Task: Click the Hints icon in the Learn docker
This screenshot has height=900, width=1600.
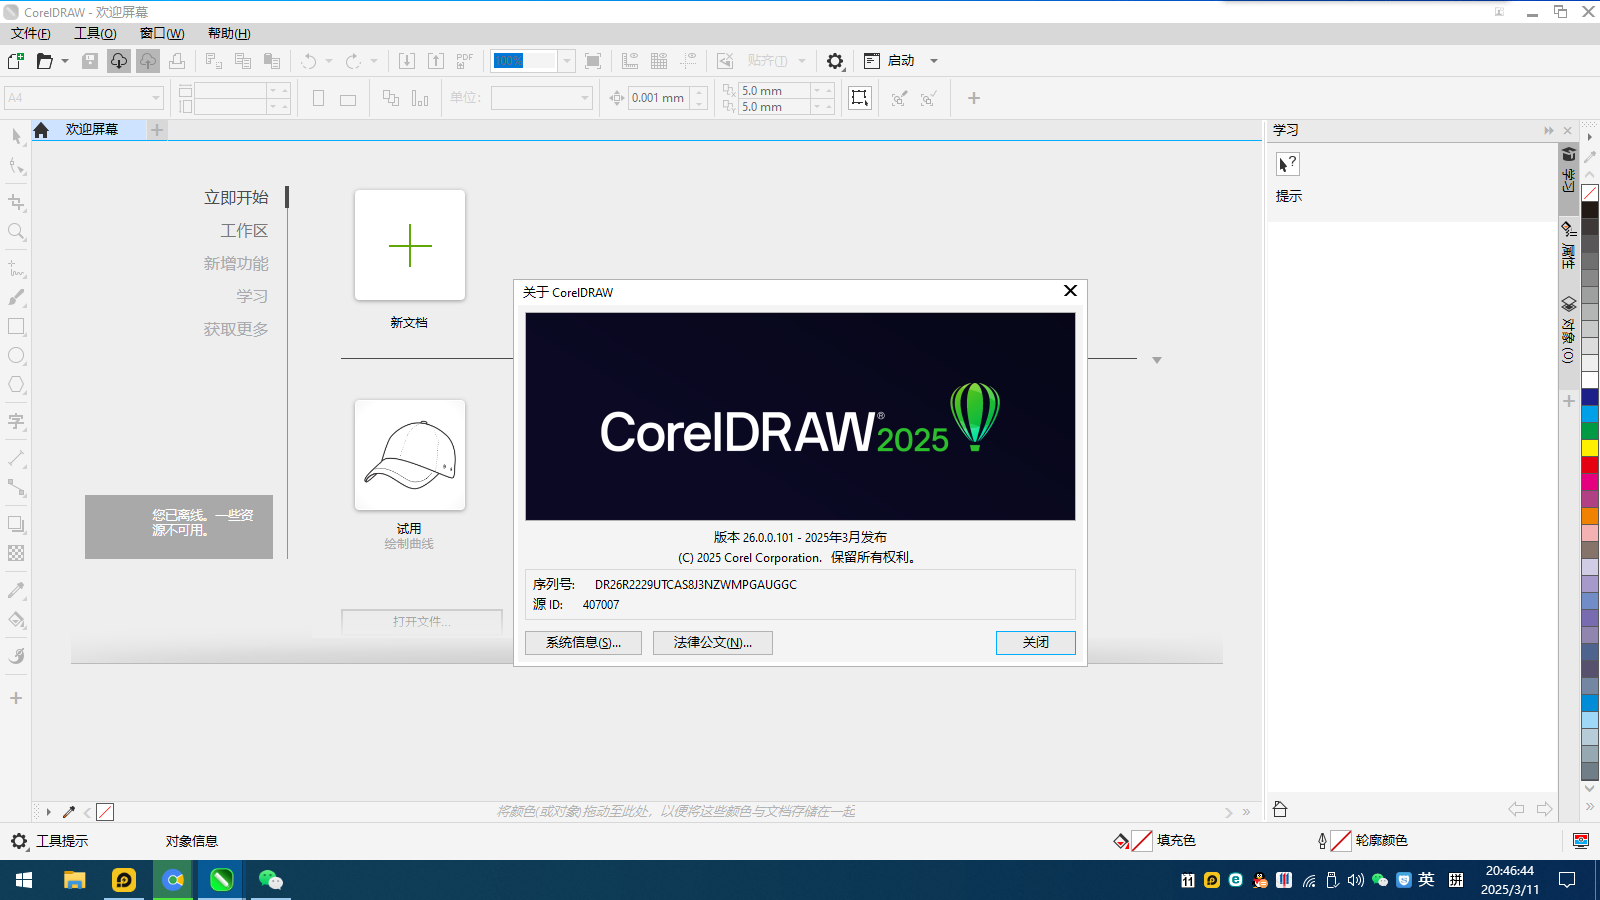Action: click(x=1288, y=164)
